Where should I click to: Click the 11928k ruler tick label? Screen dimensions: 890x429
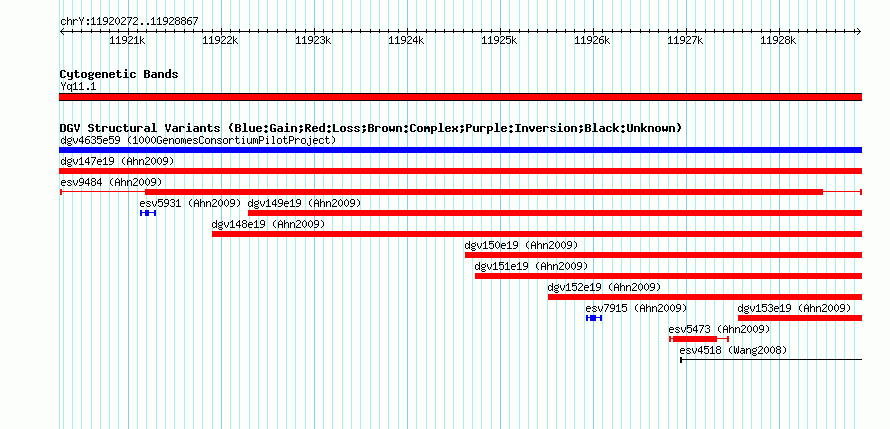point(779,40)
